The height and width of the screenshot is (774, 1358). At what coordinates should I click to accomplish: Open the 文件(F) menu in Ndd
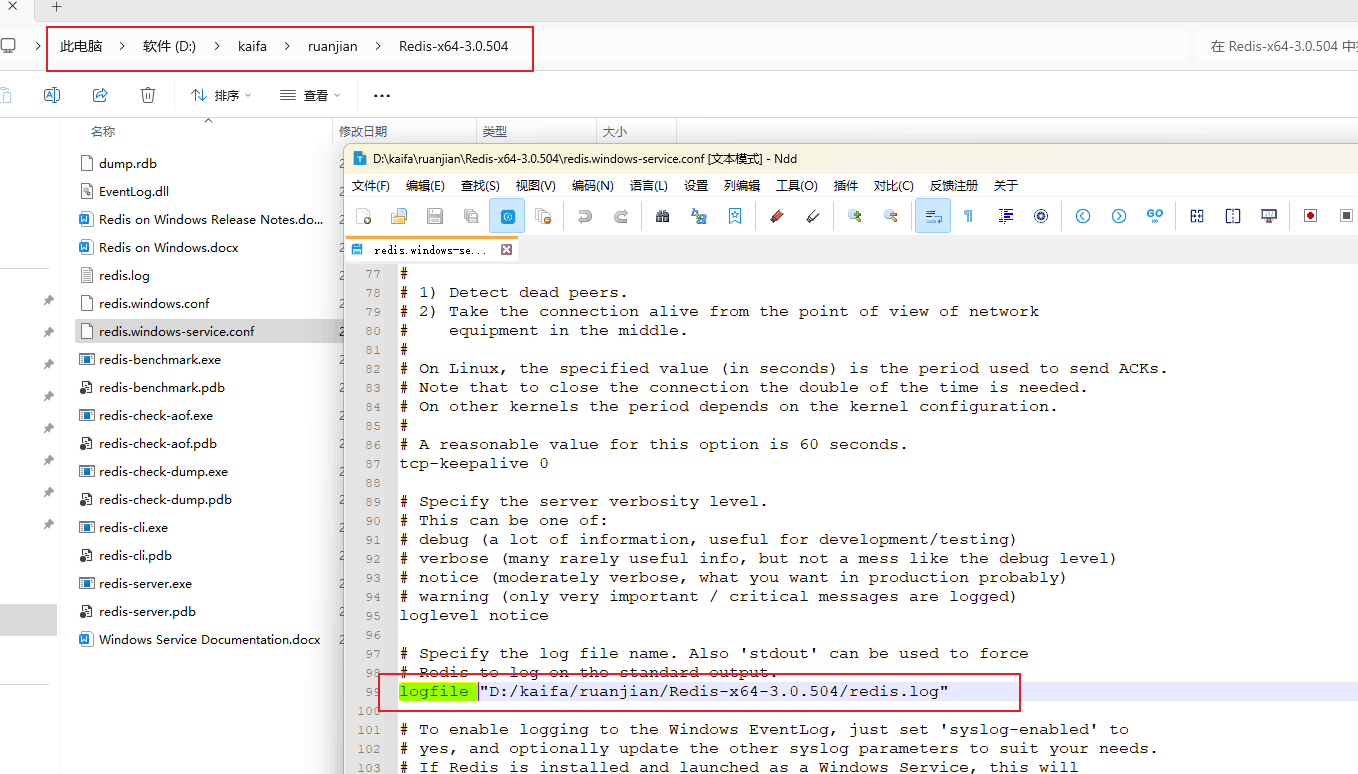point(370,185)
